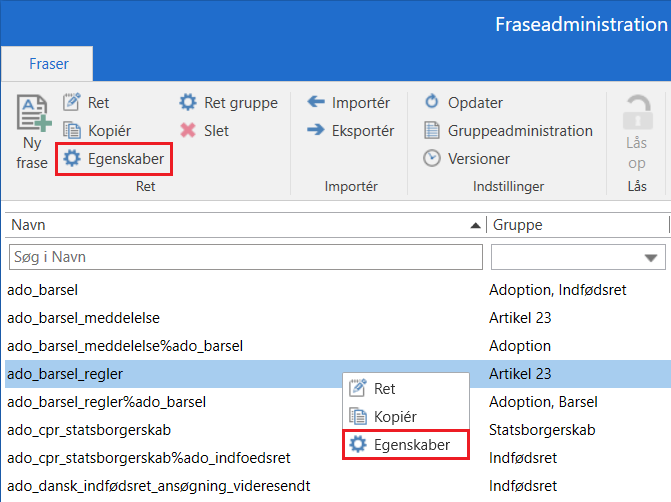Click the Søg i Navn field

pos(244,258)
